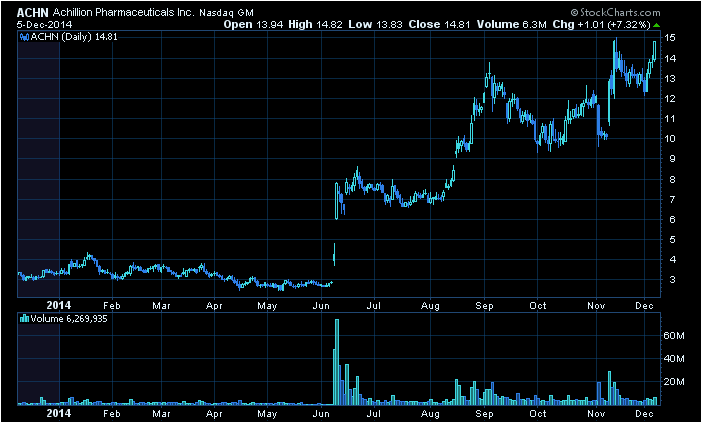Image resolution: width=702 pixels, height=423 pixels.
Task: Click the 13 label on the price axis
Action: pyautogui.click(x=670, y=79)
